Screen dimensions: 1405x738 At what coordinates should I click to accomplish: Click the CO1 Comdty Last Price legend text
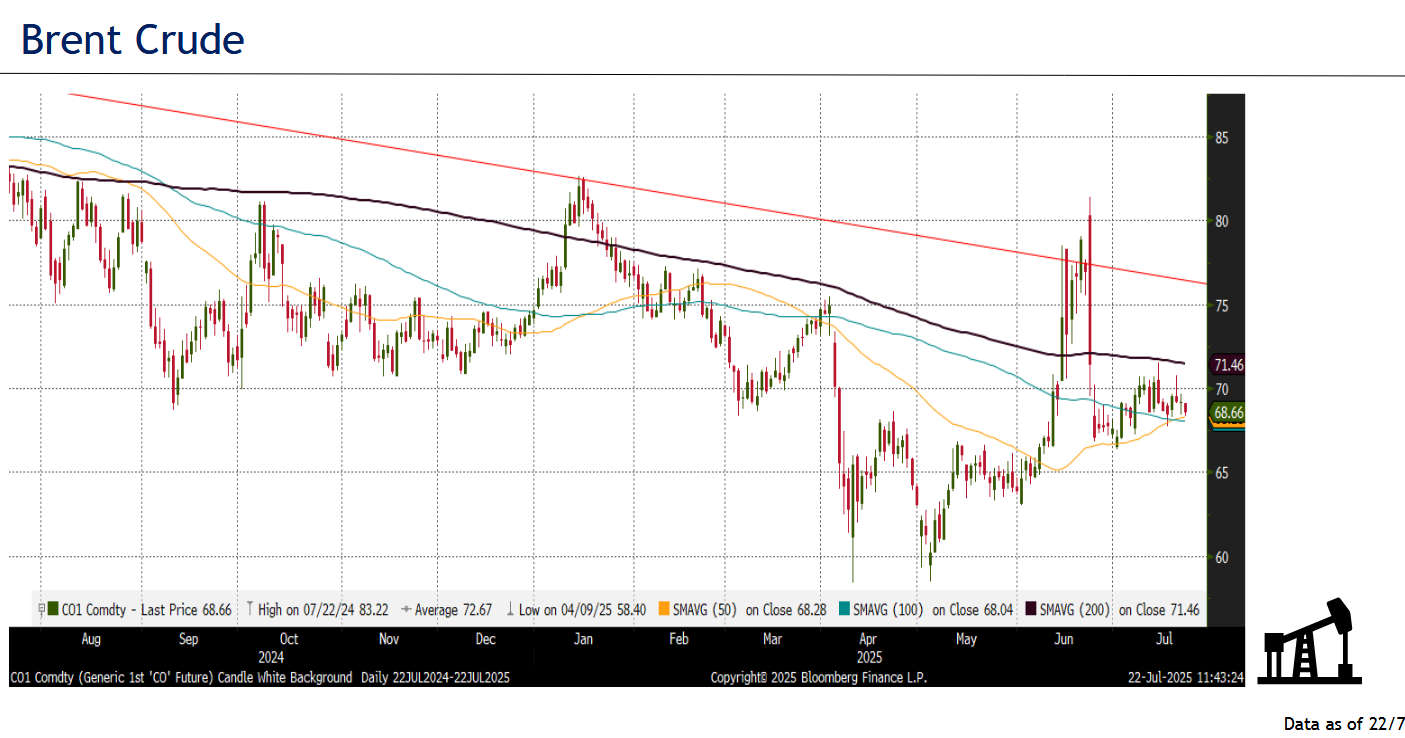click(146, 609)
